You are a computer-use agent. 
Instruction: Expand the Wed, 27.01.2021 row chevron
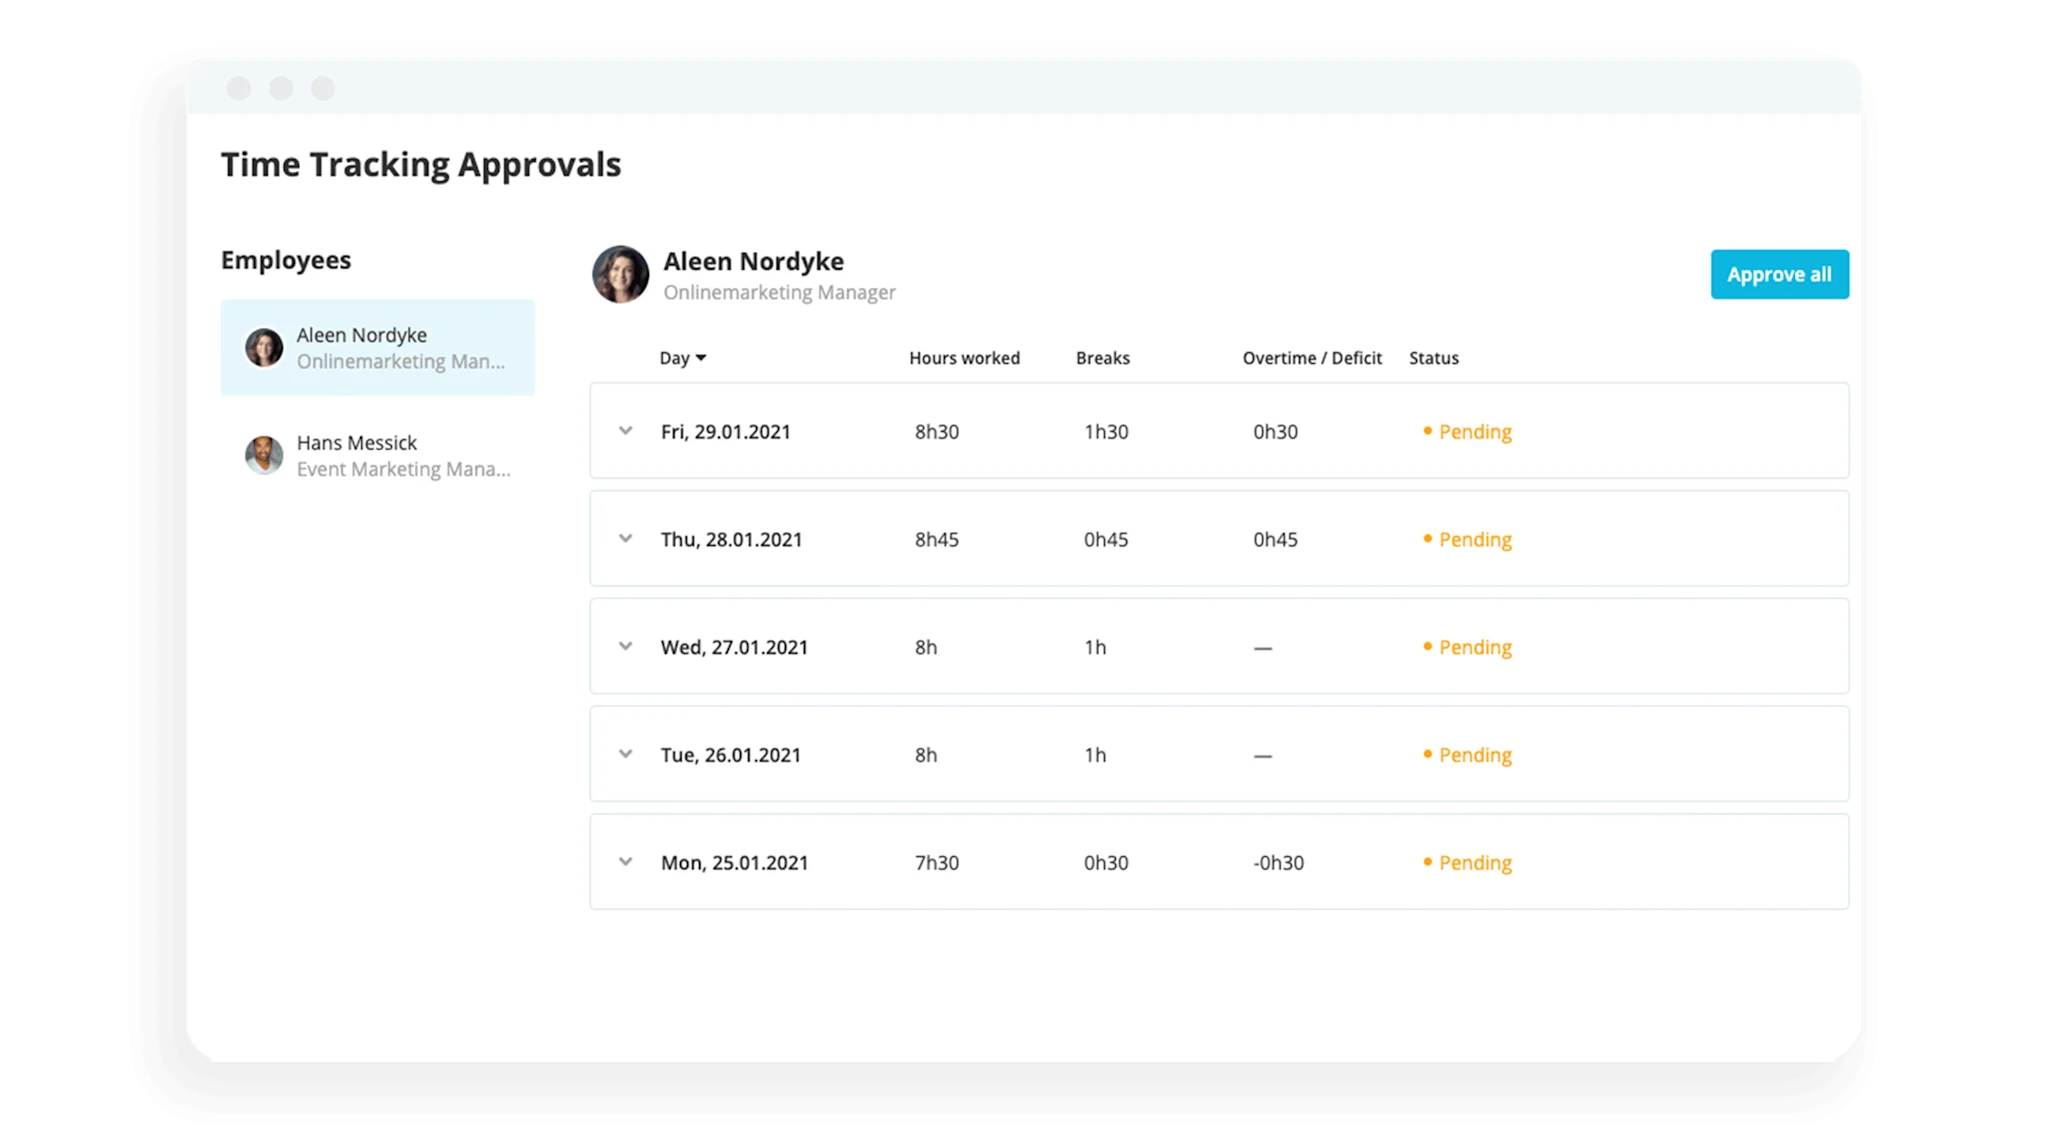coord(625,647)
